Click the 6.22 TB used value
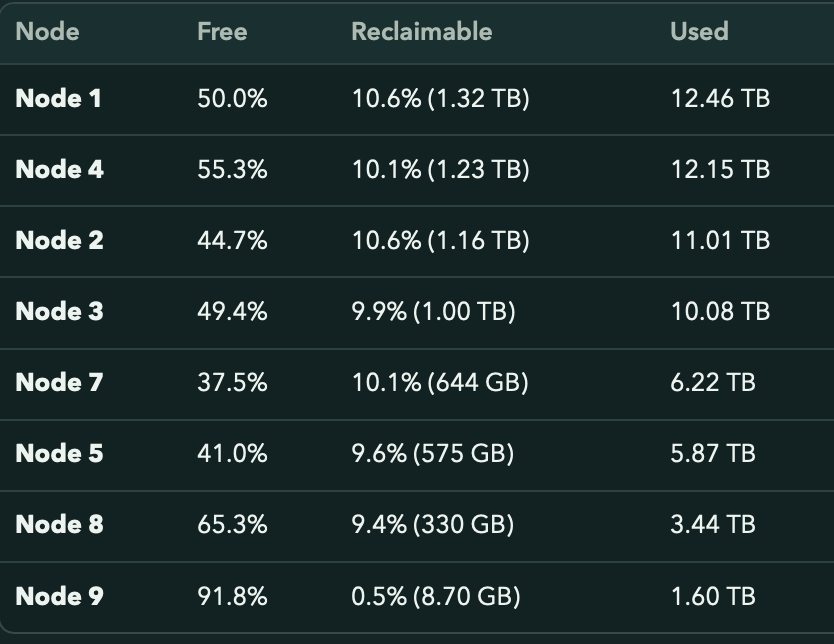This screenshot has height=644, width=834. 713,382
